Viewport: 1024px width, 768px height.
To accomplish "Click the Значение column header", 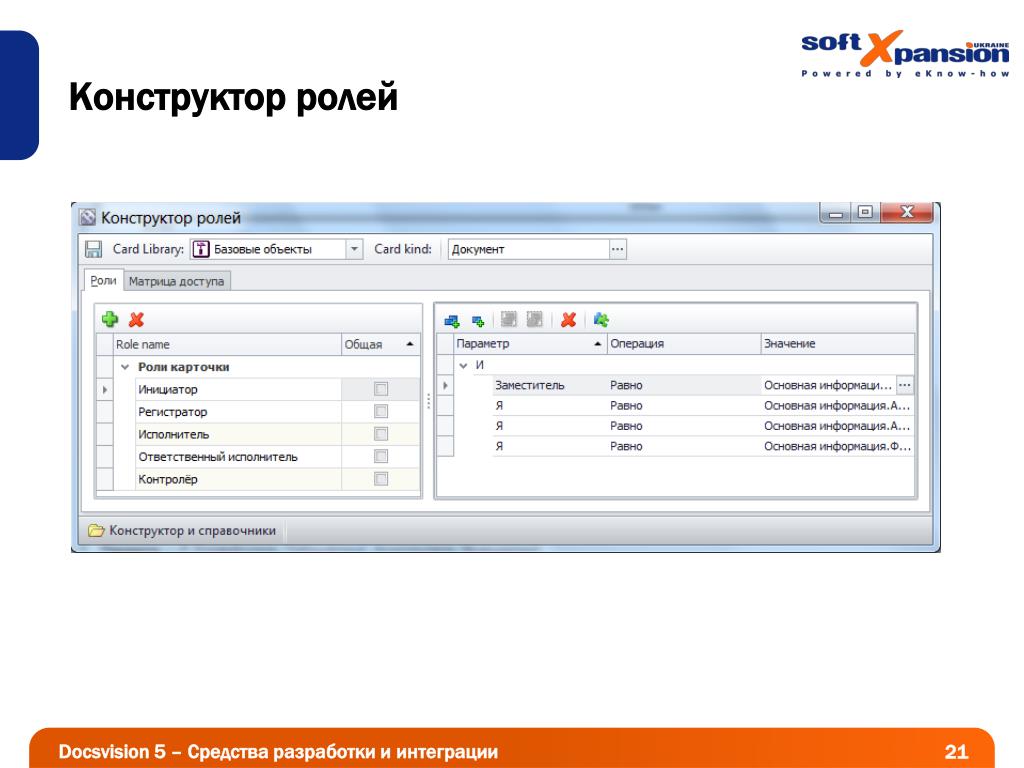I will (838, 344).
